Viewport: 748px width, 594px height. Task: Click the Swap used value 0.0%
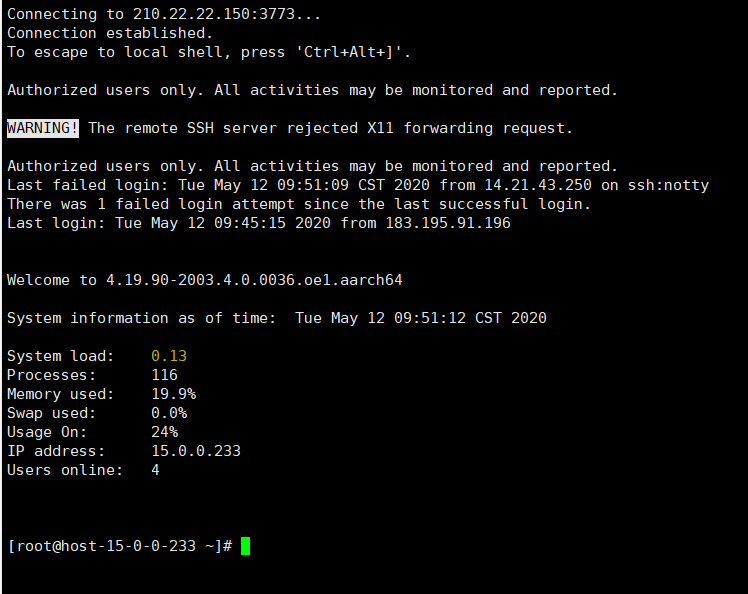click(169, 413)
